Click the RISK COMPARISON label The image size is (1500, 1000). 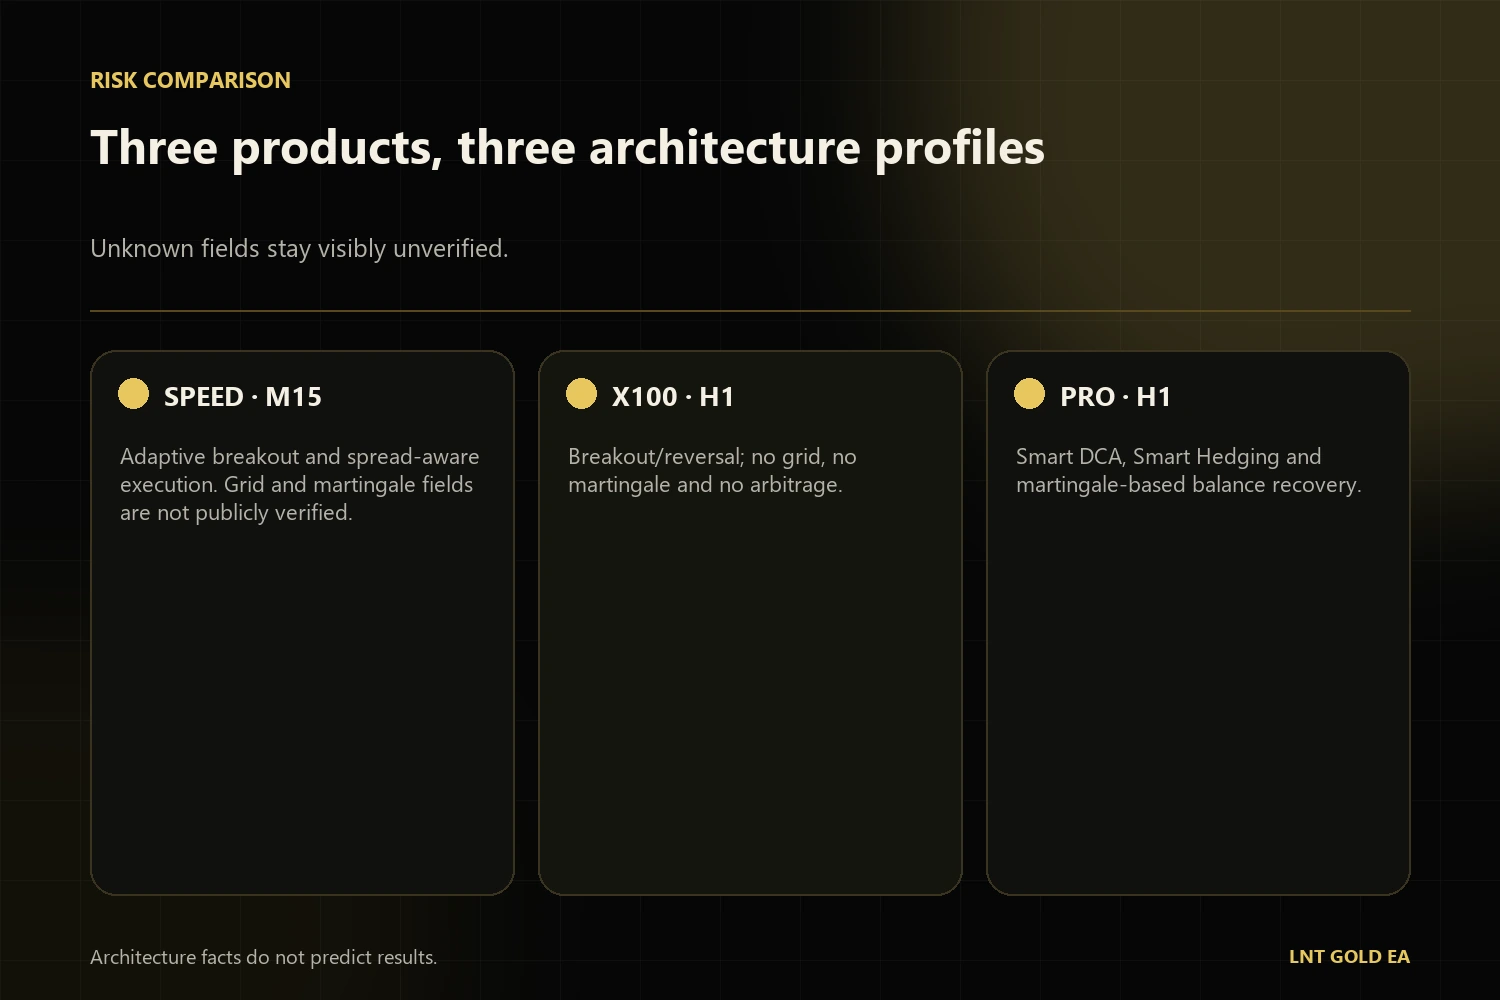click(190, 81)
